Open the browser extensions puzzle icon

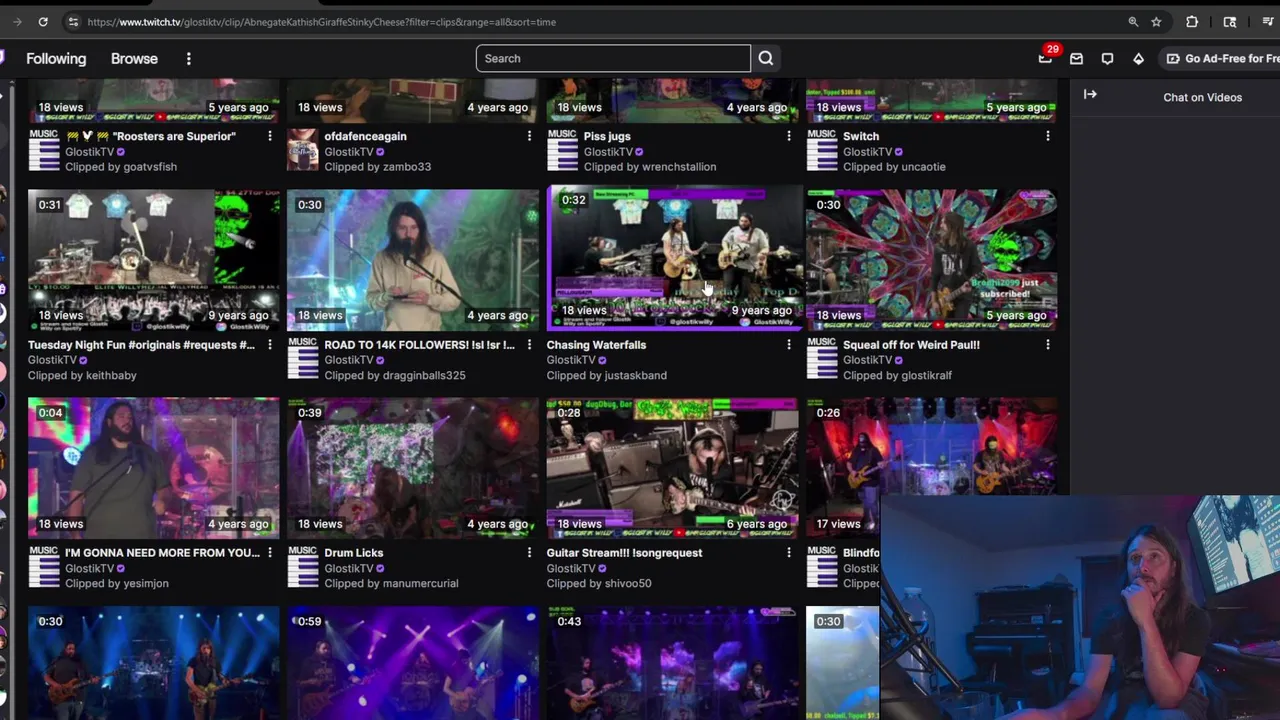1192,22
